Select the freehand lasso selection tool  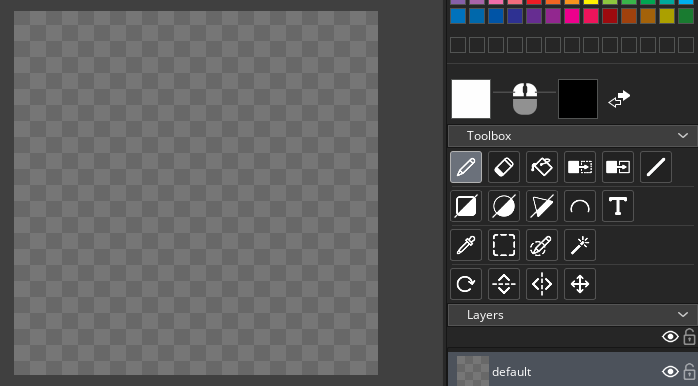pyautogui.click(x=542, y=245)
